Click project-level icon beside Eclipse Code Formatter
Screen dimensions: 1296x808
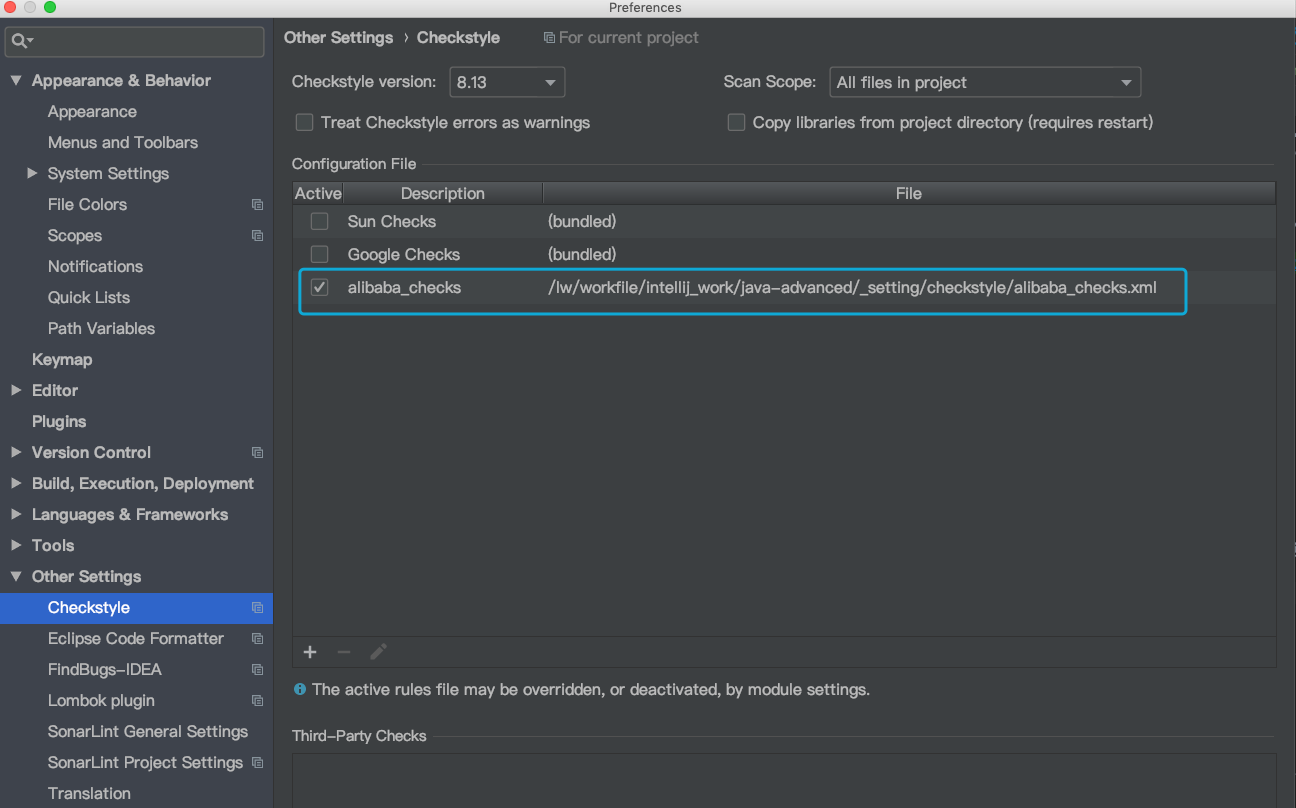(257, 639)
